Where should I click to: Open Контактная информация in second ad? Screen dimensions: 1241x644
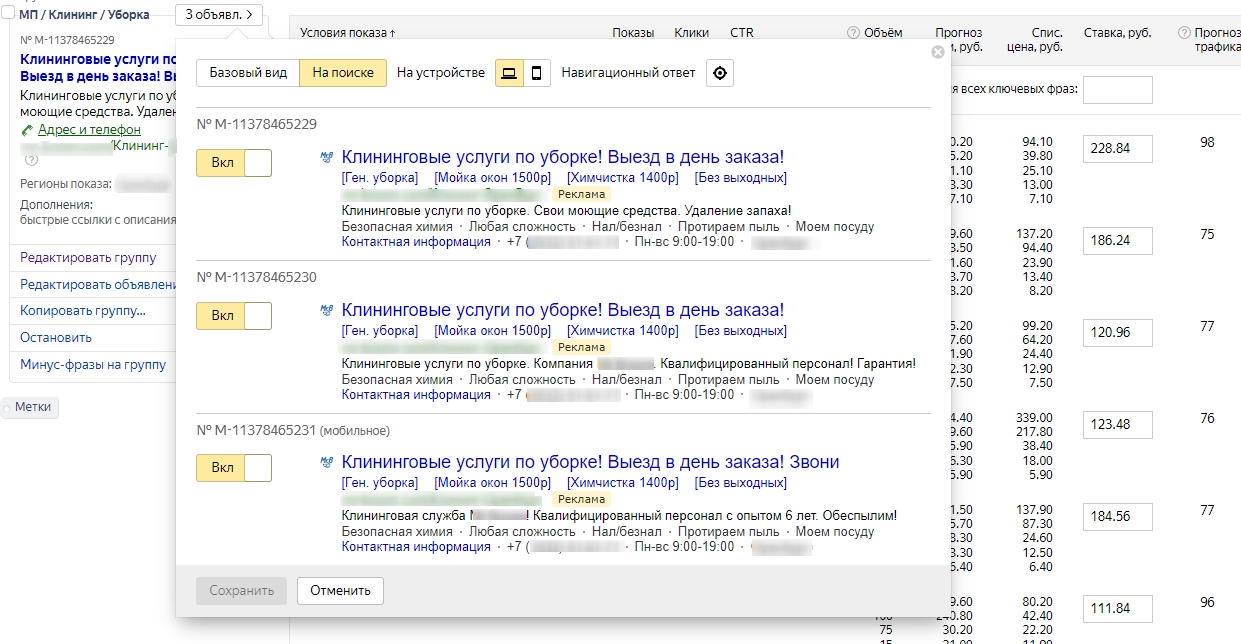pos(416,395)
